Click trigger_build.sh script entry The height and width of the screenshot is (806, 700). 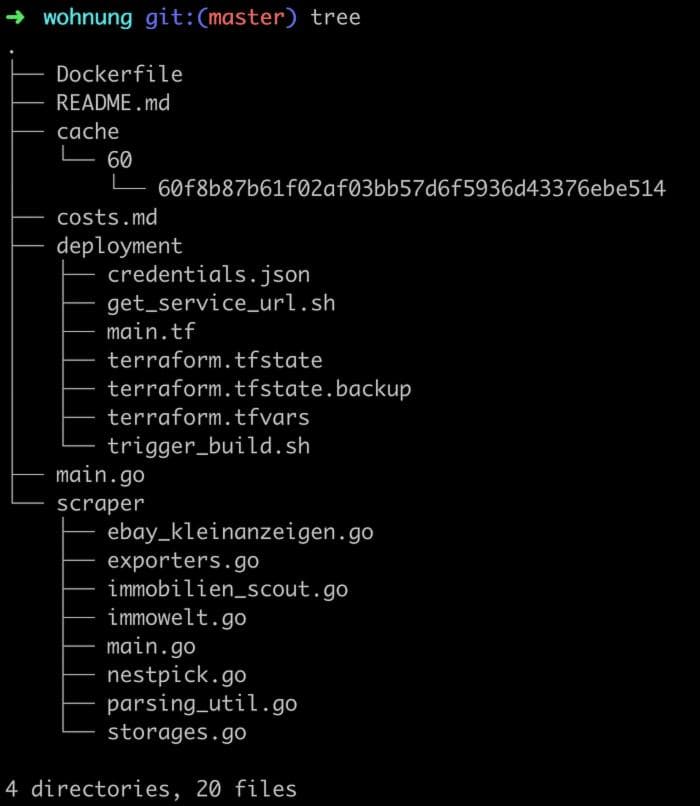coord(208,446)
